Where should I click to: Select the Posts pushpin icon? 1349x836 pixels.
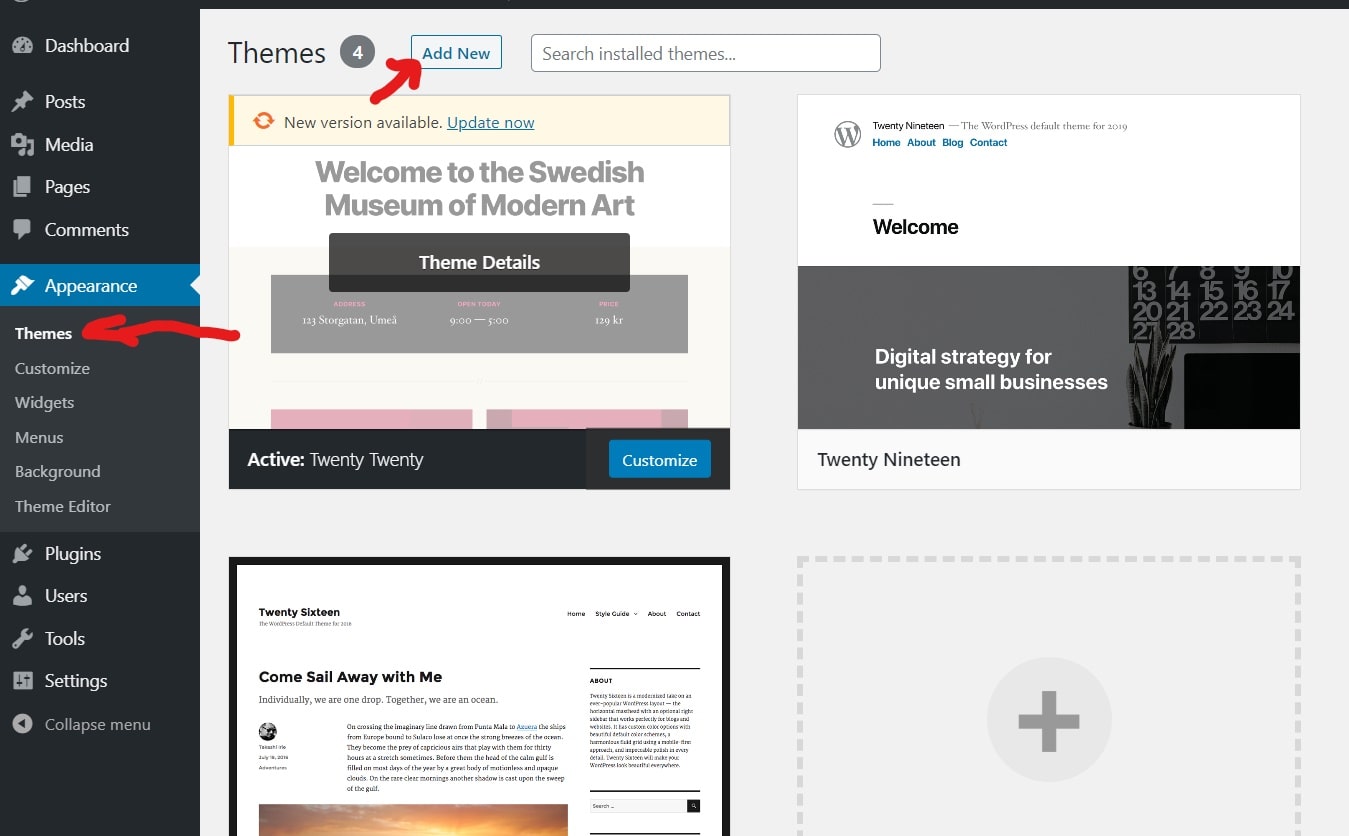tap(22, 101)
